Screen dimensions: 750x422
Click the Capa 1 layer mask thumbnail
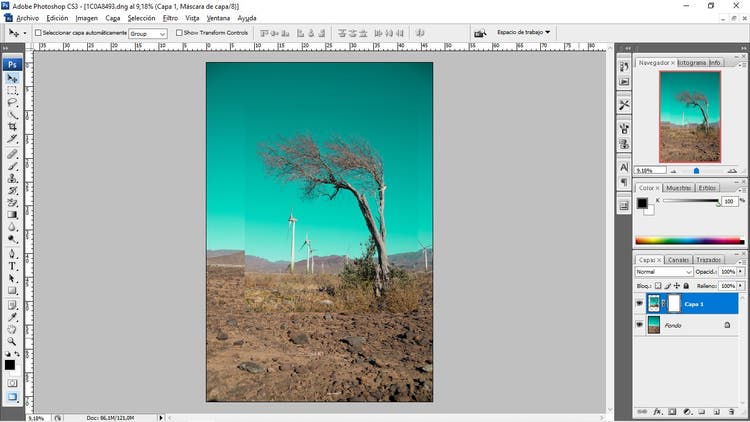pos(674,303)
